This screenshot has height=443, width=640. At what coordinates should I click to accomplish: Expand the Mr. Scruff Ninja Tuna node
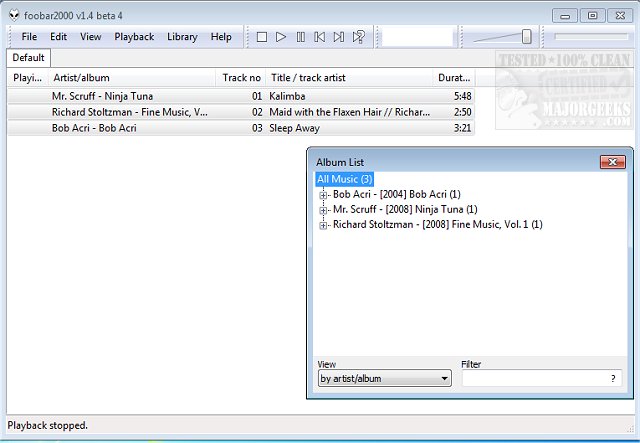[323, 210]
